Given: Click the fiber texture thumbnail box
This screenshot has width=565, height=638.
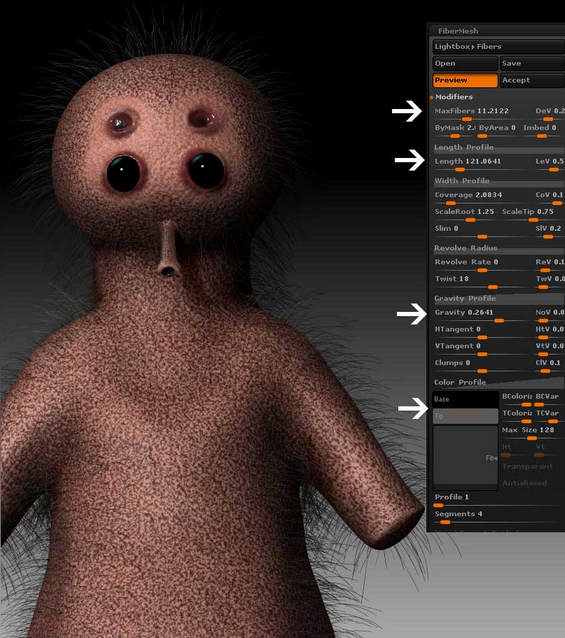Looking at the screenshot, I should pyautogui.click(x=466, y=457).
